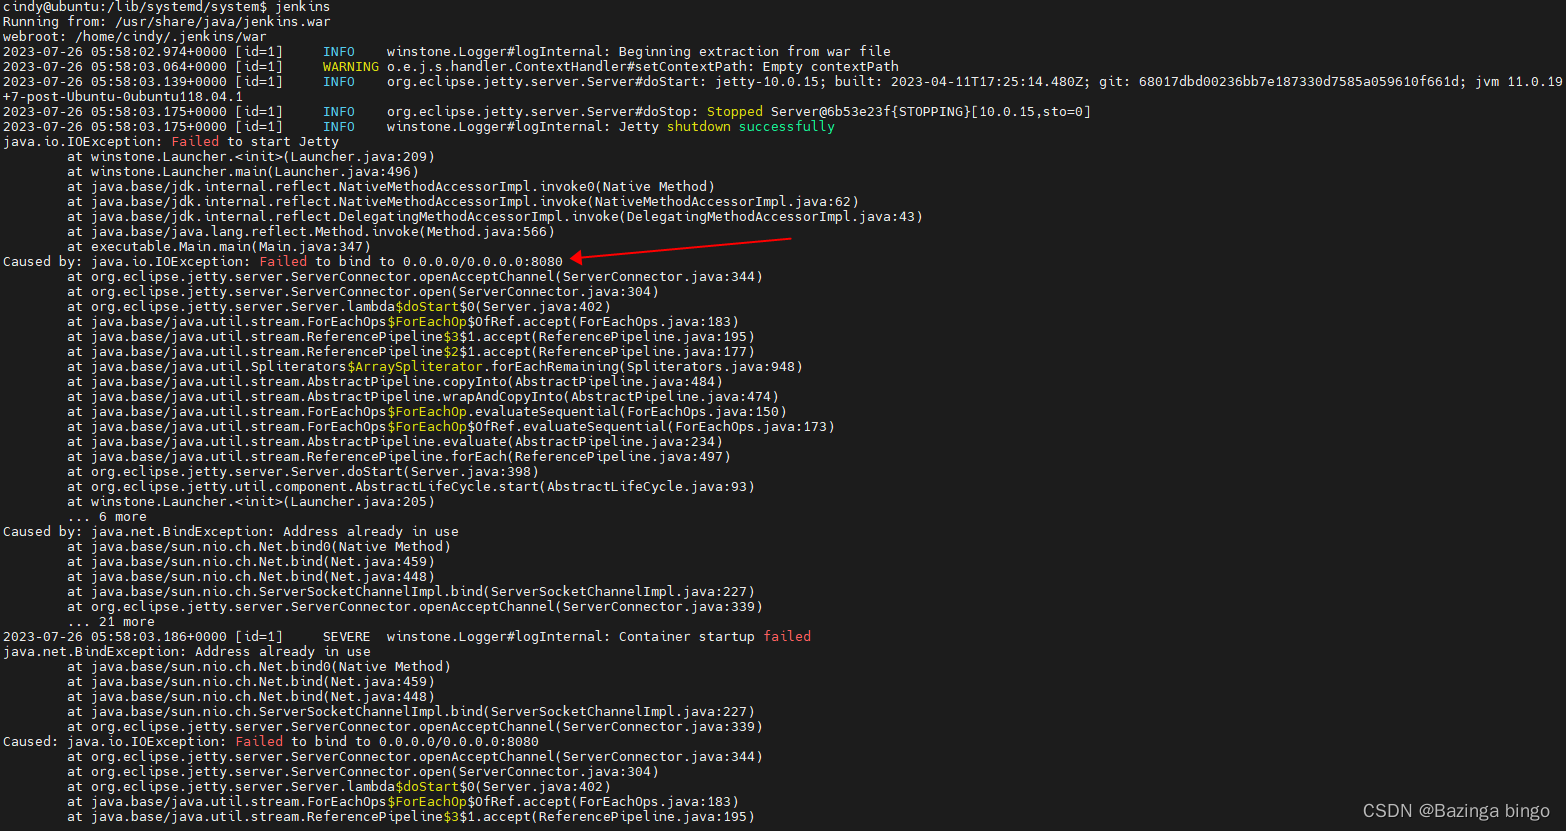Click the 'Launcher.java:209' stack frame
This screenshot has height=831, width=1566.
tap(251, 157)
